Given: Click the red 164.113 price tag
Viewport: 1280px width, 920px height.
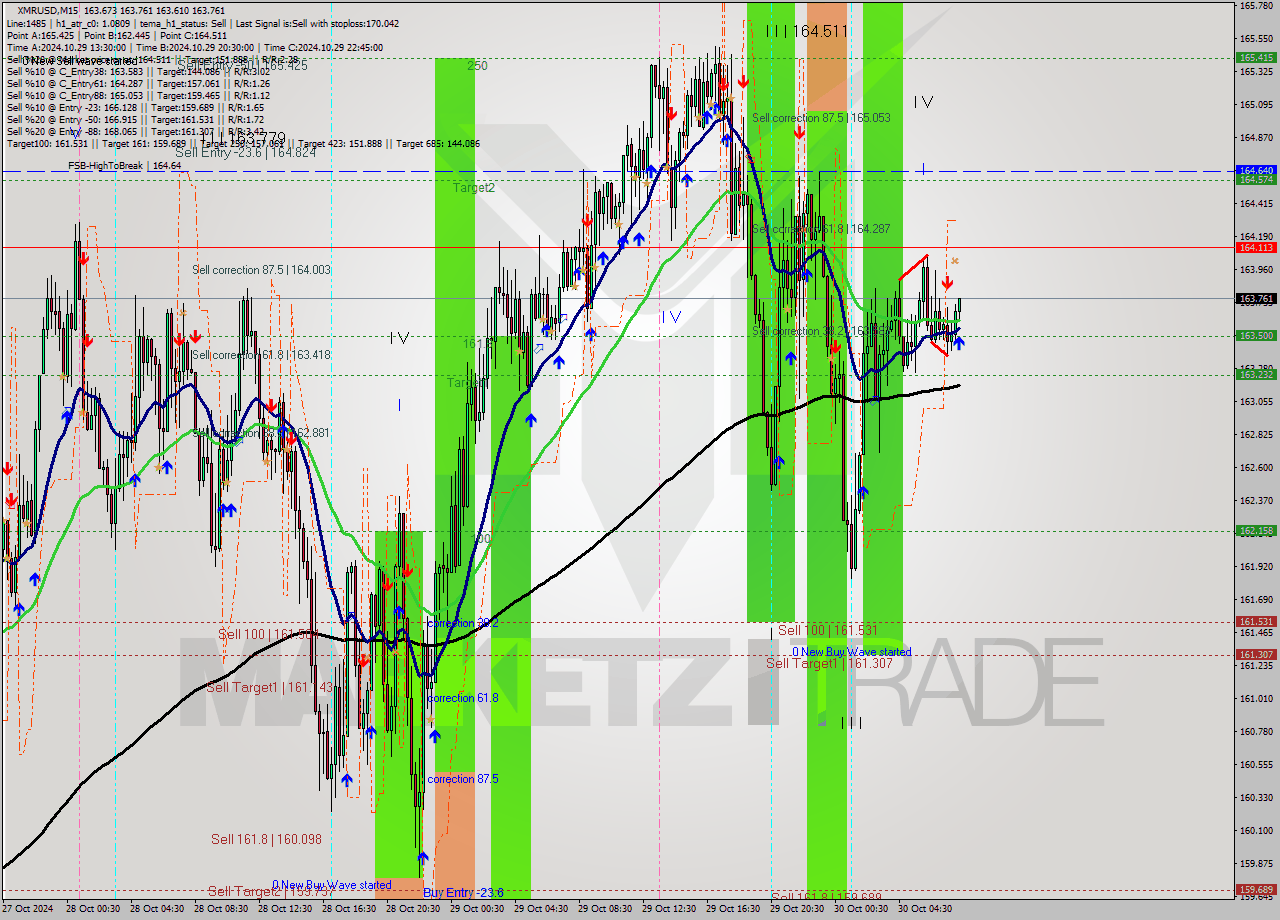Looking at the screenshot, I should (1256, 247).
